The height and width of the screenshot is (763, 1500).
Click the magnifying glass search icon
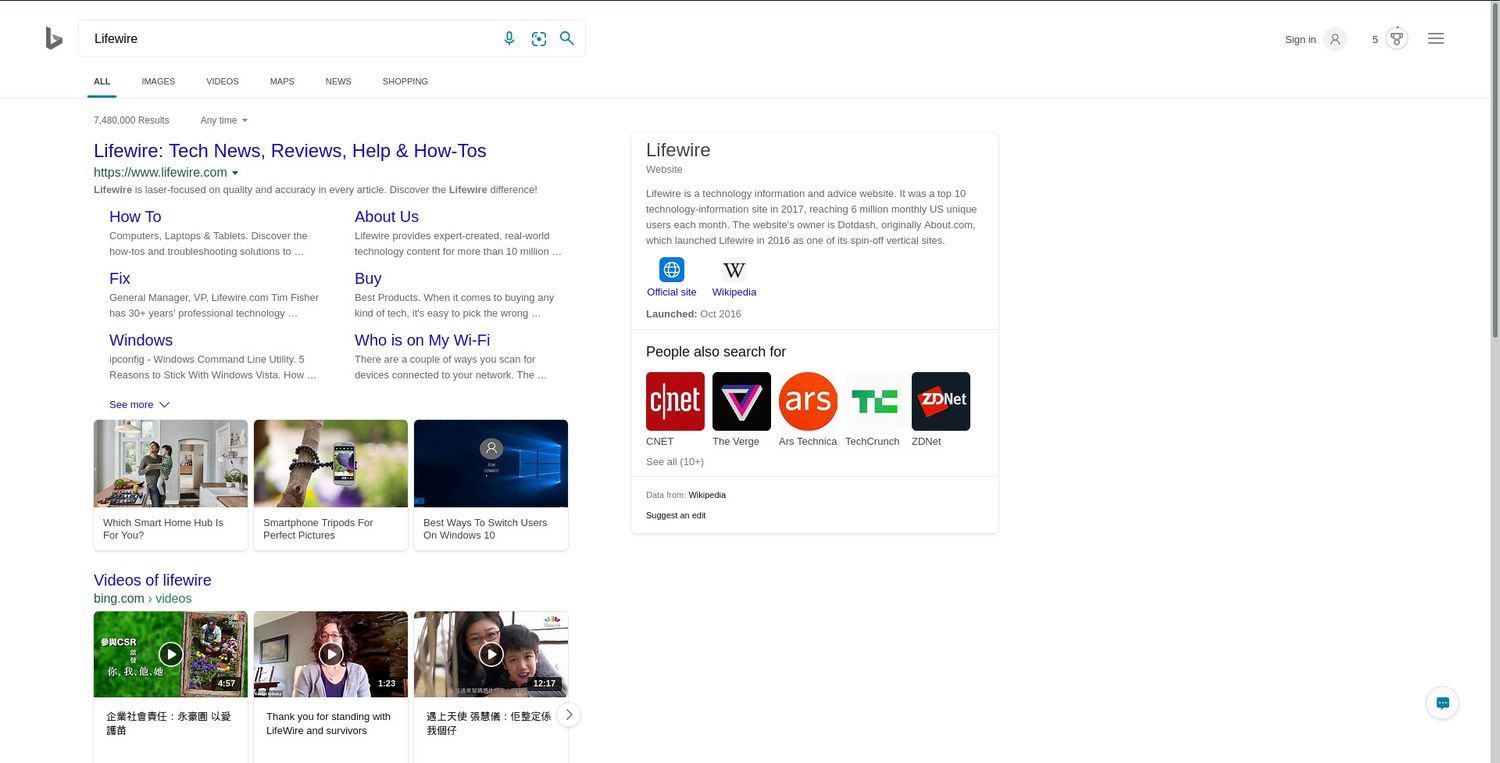[x=567, y=39]
